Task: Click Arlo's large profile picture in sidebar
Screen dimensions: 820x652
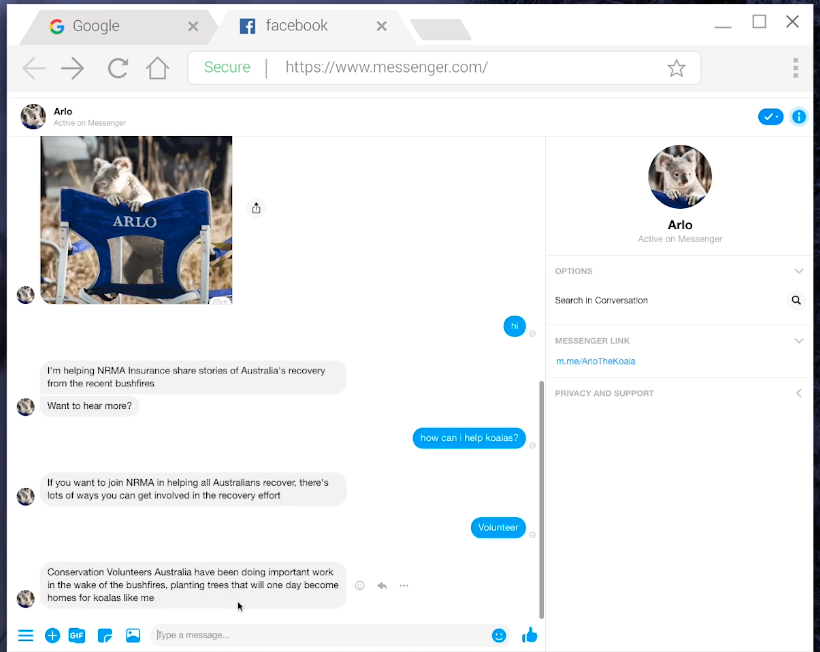Action: [680, 177]
